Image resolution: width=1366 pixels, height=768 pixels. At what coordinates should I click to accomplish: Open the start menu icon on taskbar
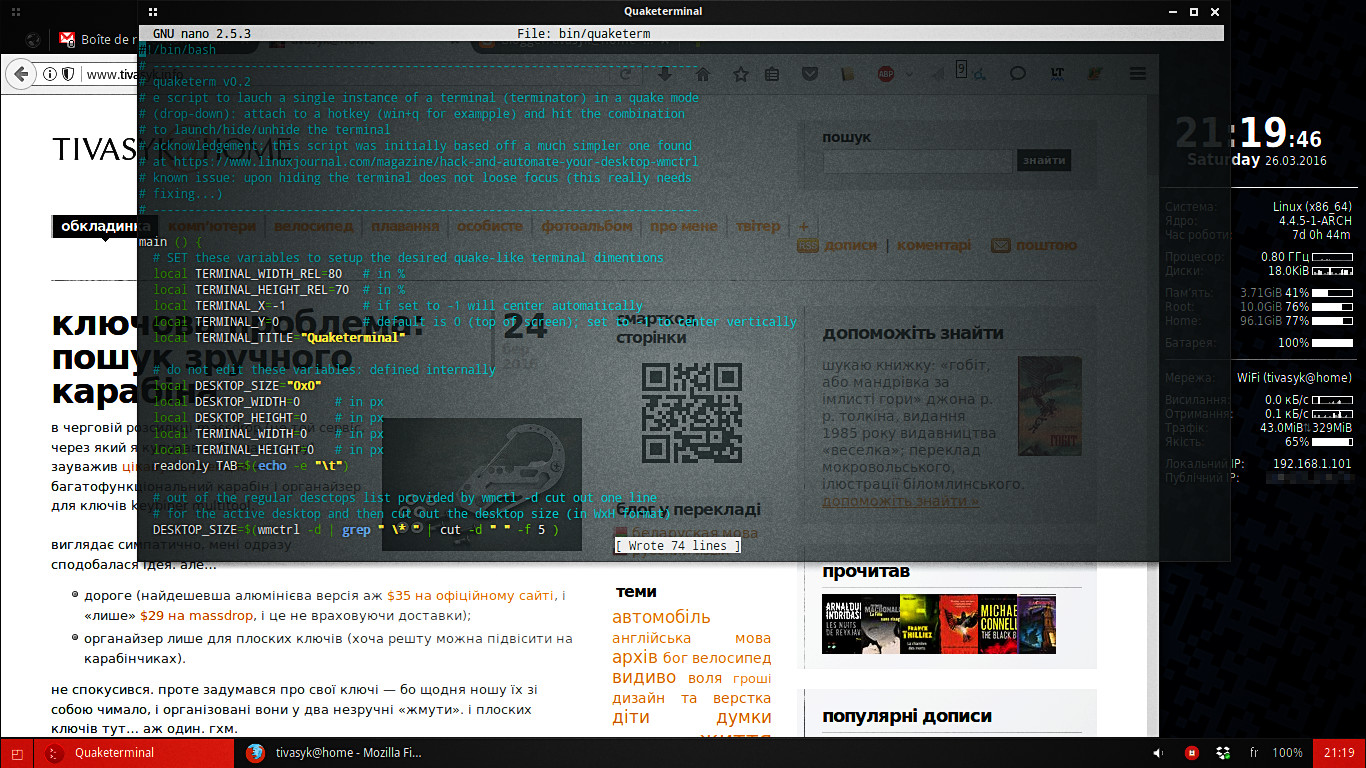point(17,753)
